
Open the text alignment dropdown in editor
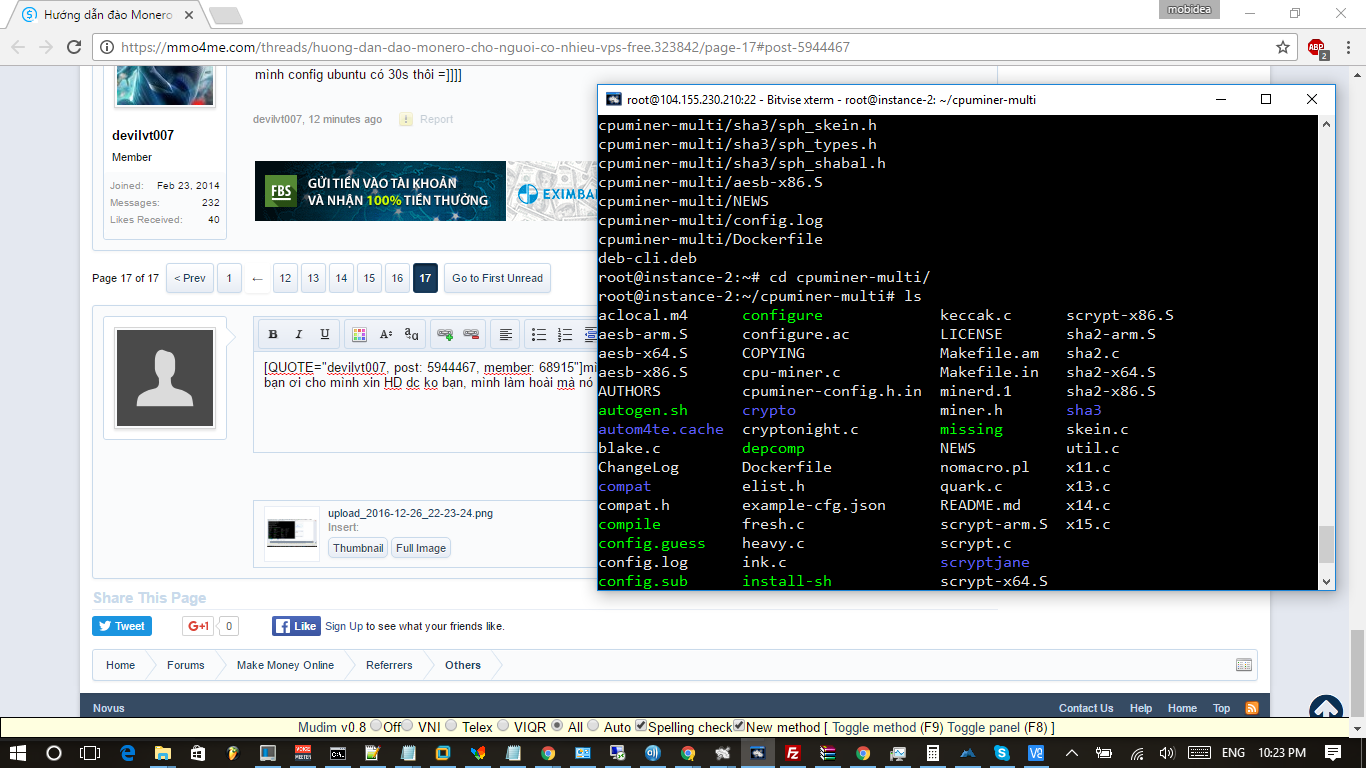tap(506, 334)
